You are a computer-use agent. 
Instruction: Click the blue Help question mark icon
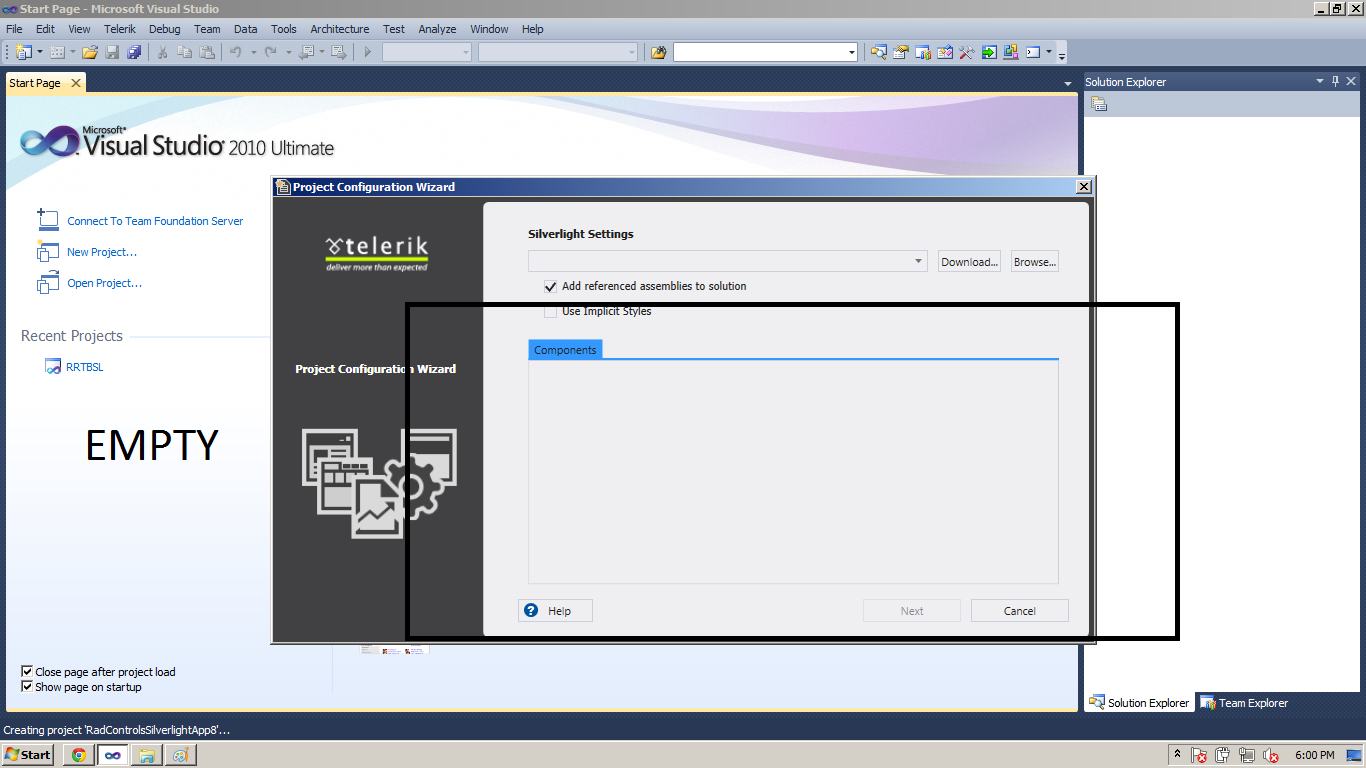[531, 610]
